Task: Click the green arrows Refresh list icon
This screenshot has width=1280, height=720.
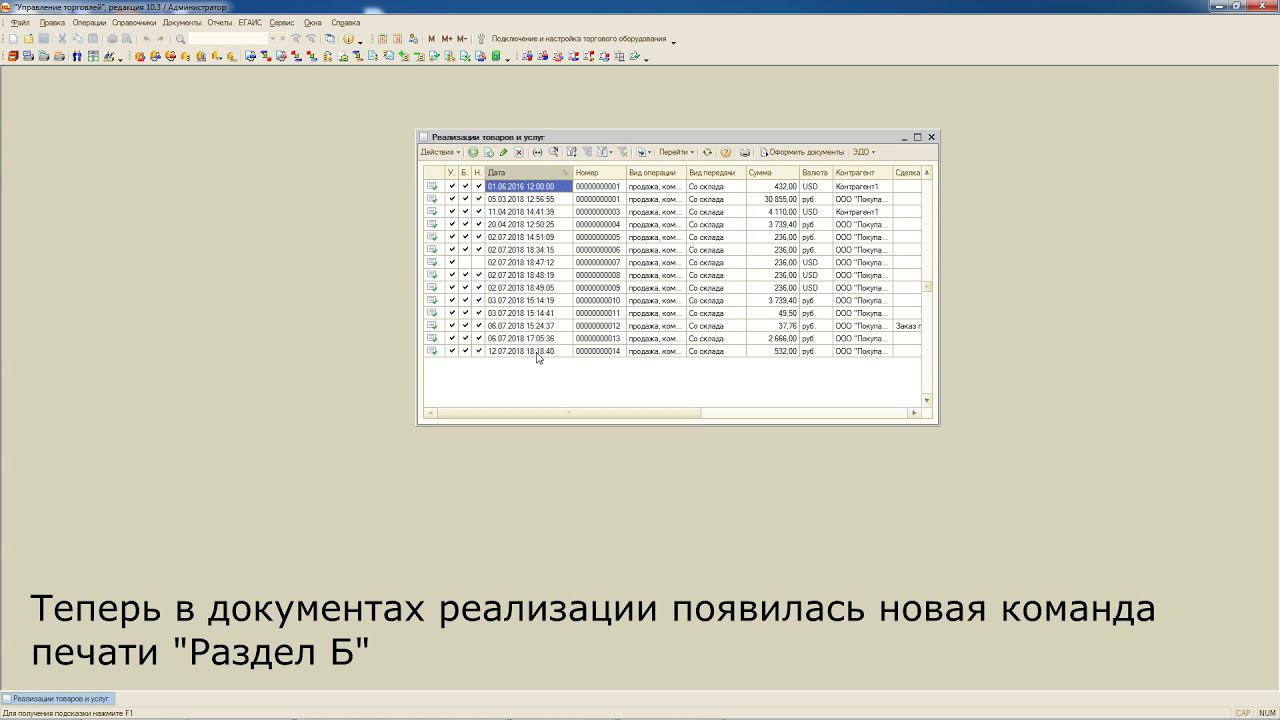Action: tap(707, 152)
